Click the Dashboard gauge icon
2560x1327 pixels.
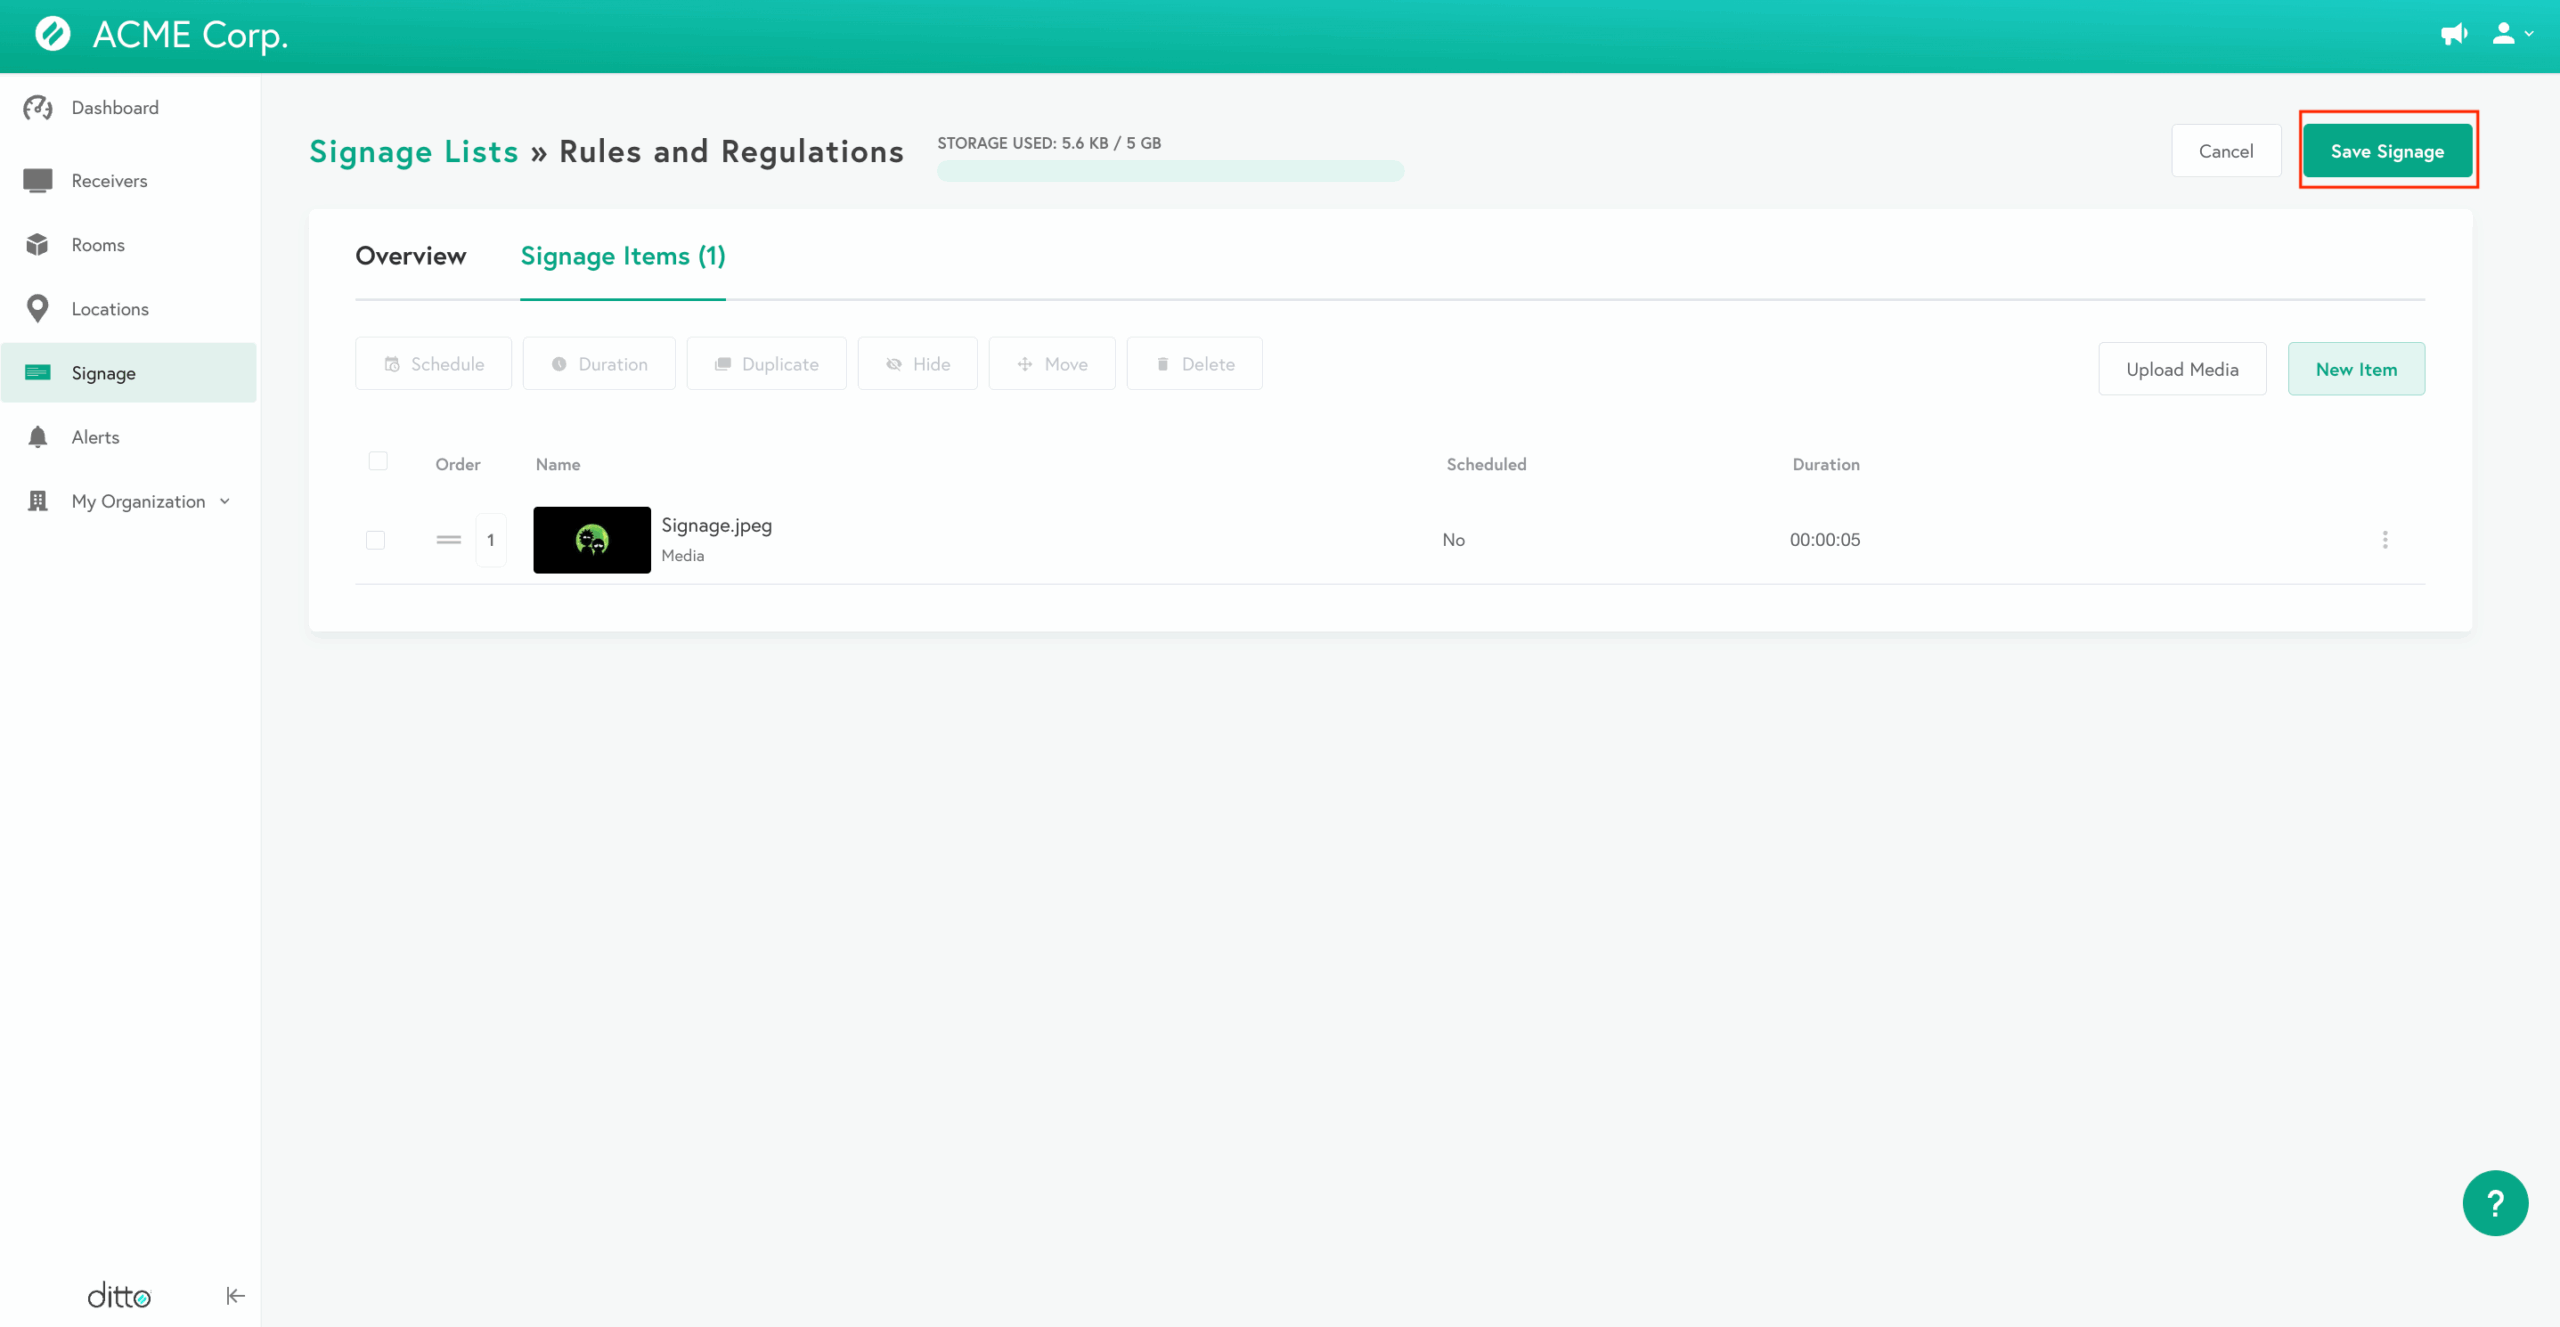tap(38, 108)
